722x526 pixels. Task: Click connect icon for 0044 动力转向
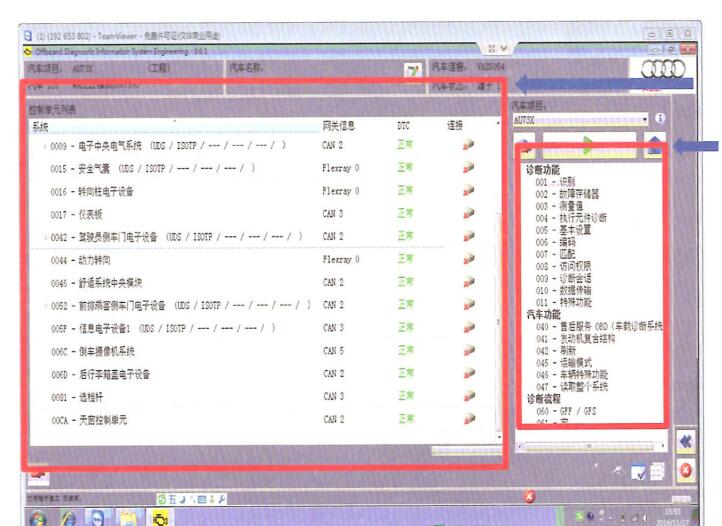tap(469, 259)
